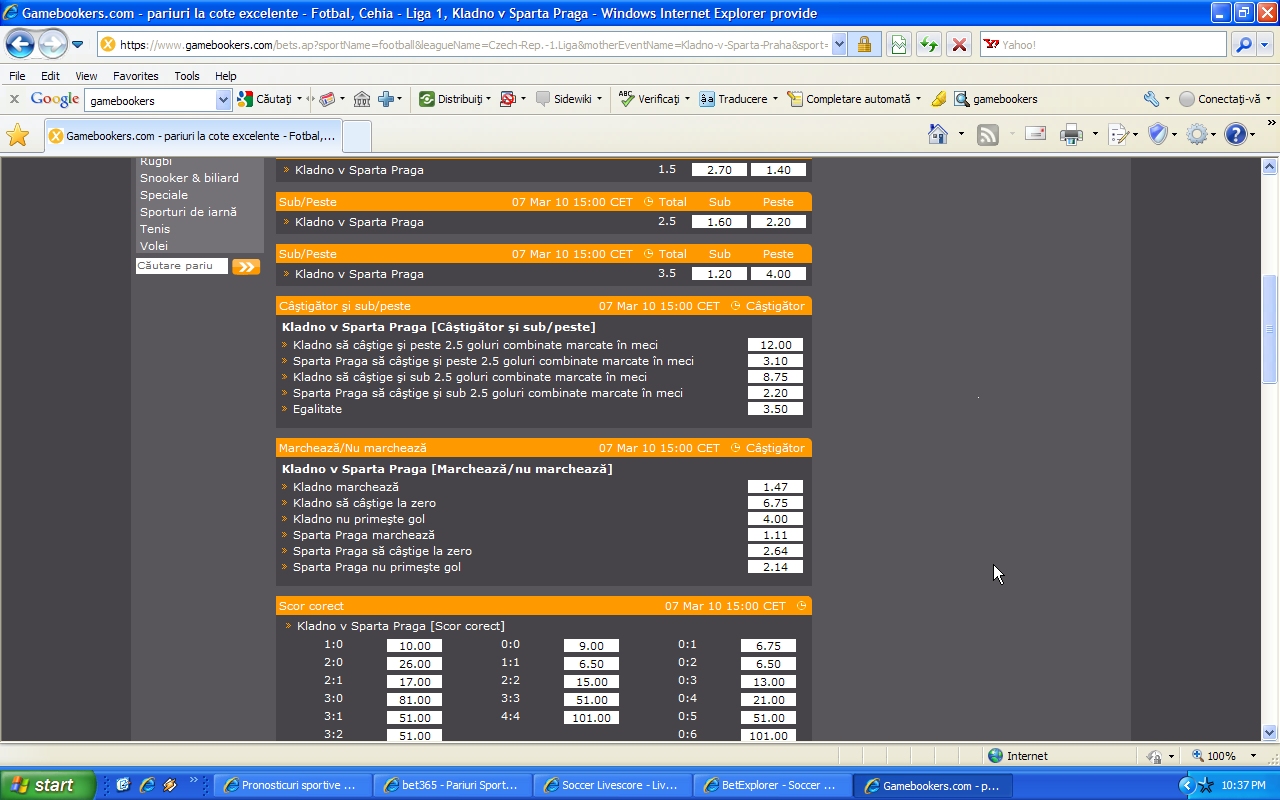Focus the Yahoo! search box
The width and height of the screenshot is (1280, 800).
(1103, 45)
